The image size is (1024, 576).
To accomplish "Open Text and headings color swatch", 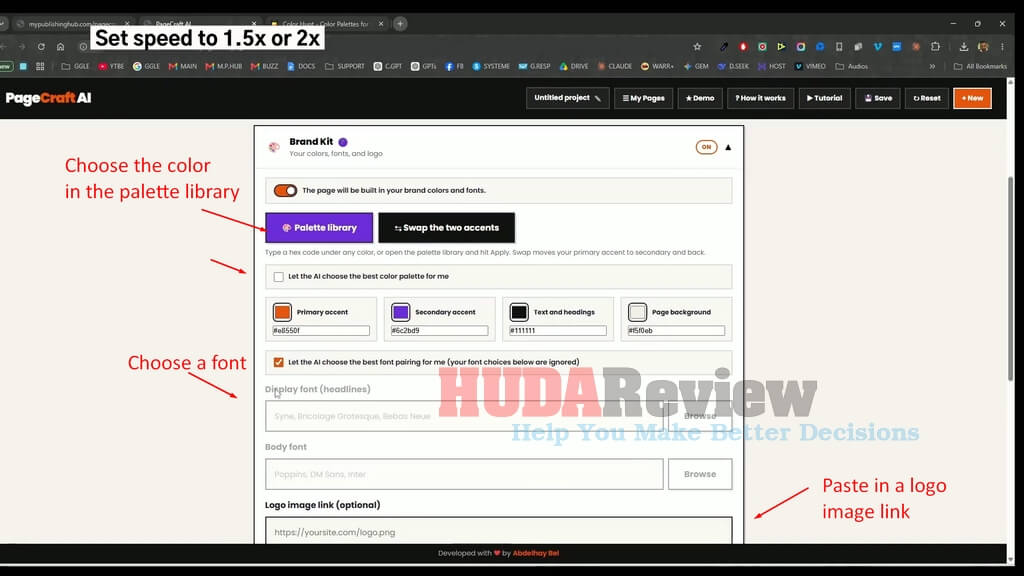I will coord(519,312).
